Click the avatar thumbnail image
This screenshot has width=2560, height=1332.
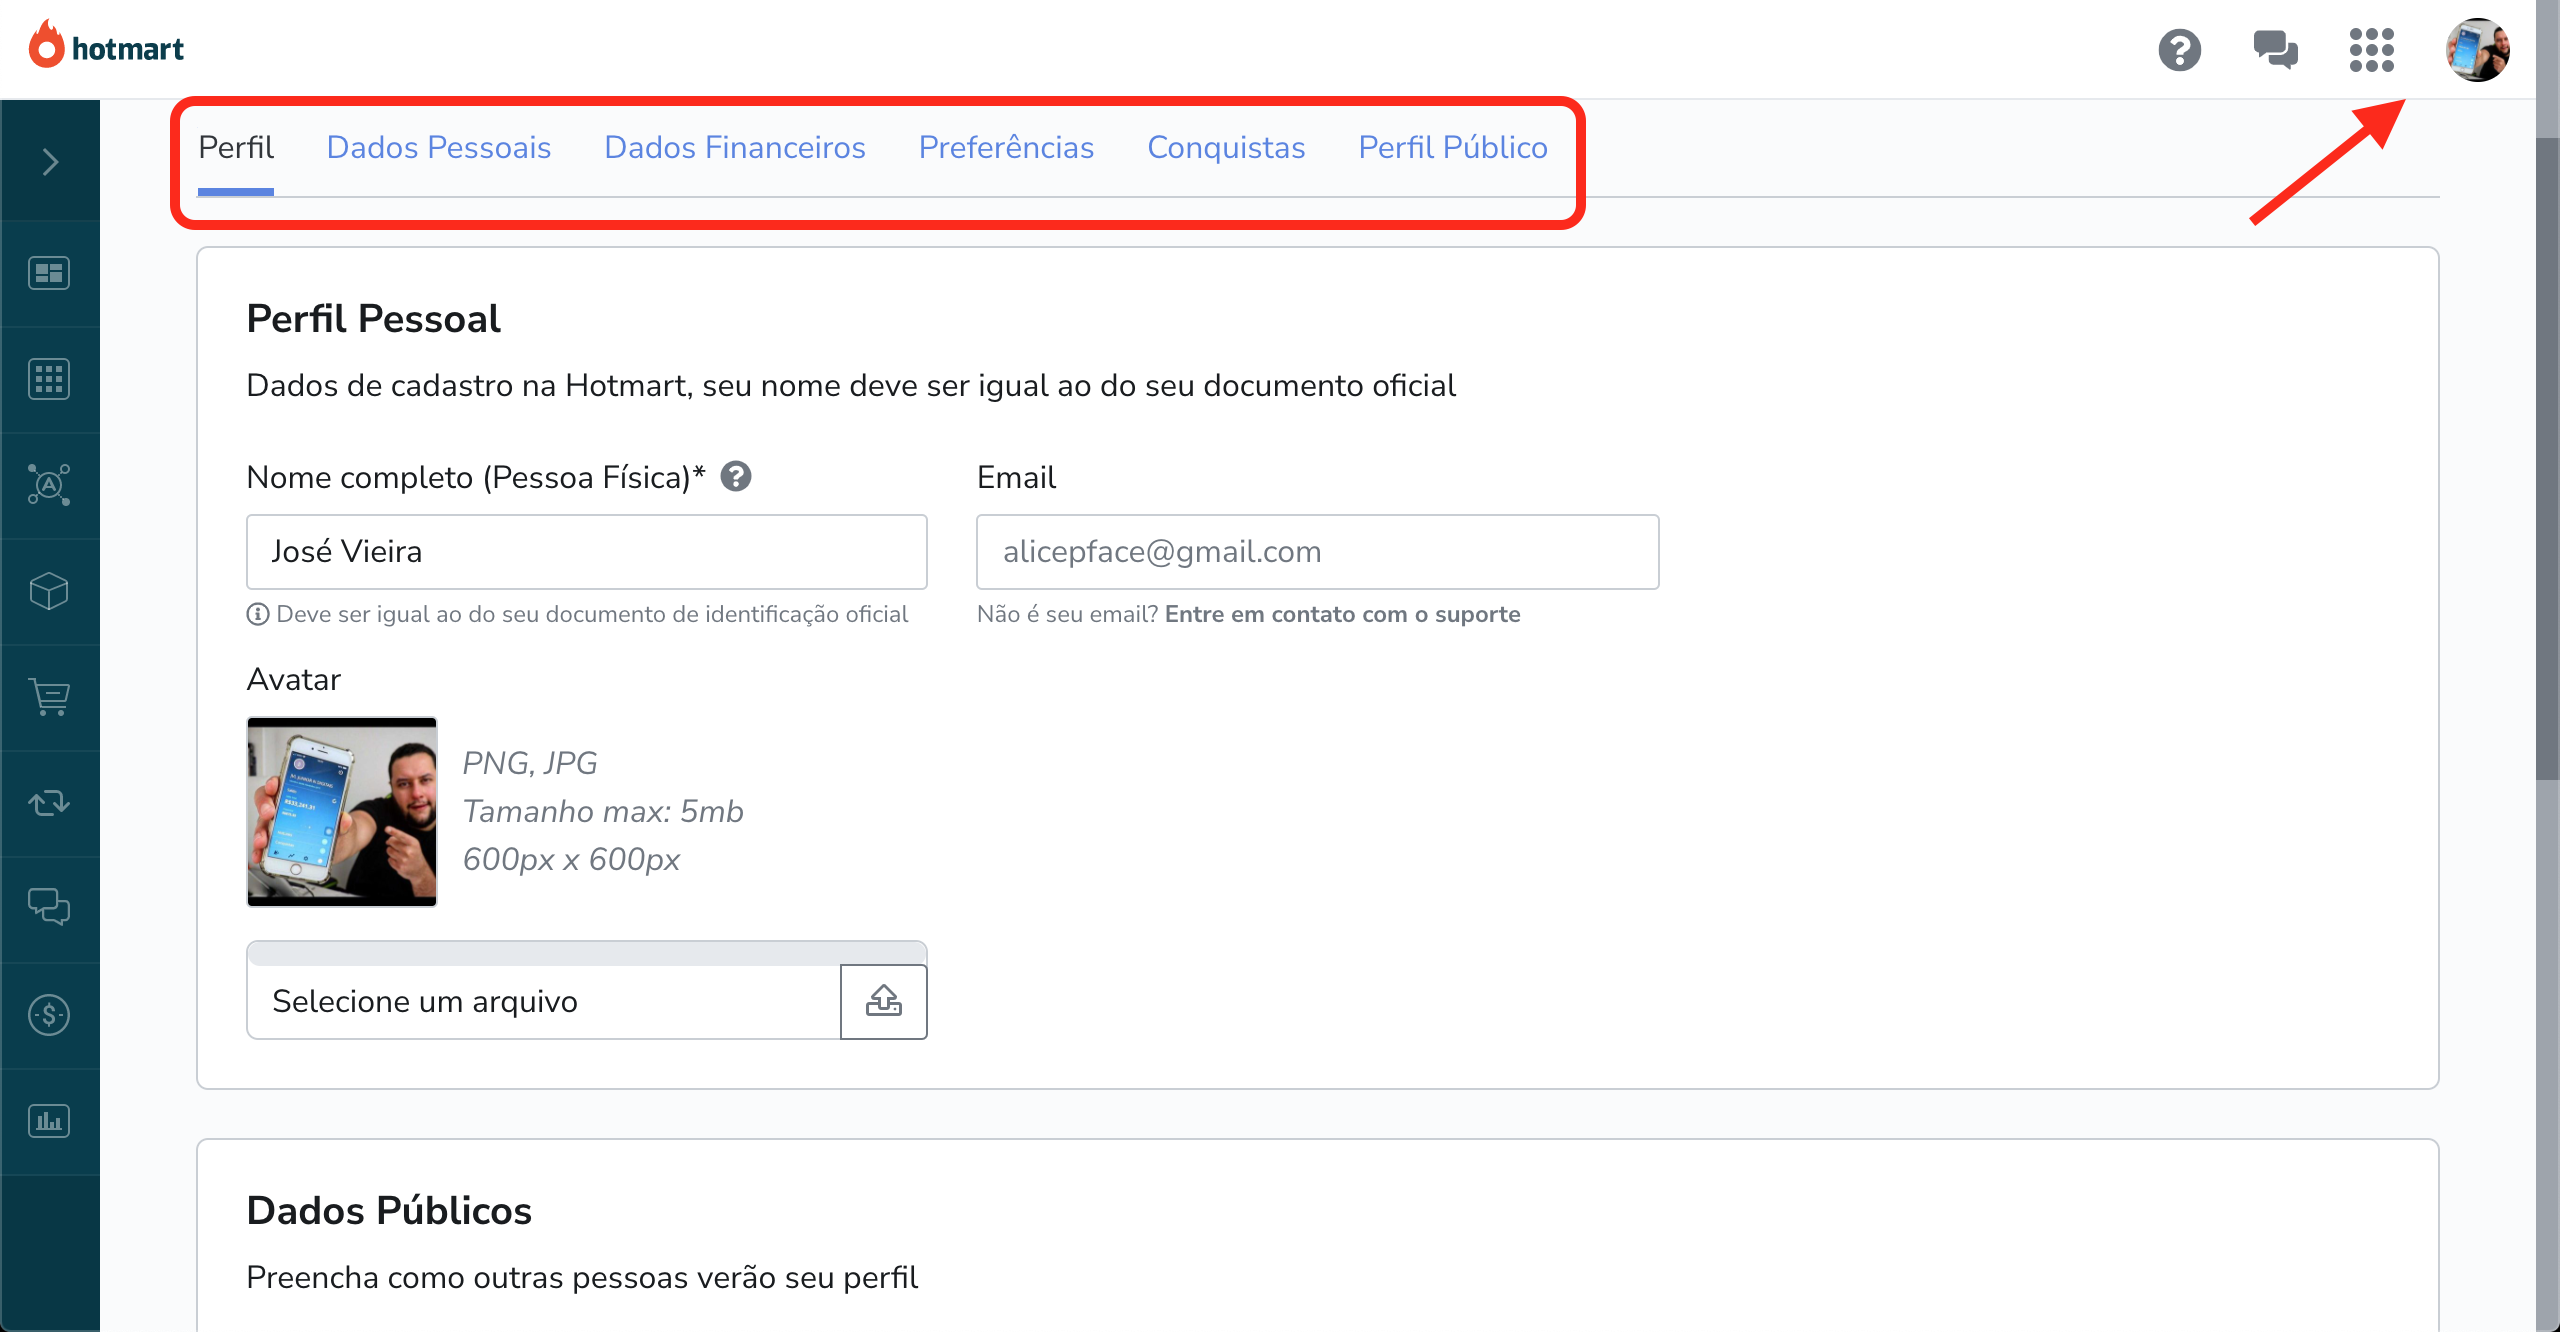342,812
